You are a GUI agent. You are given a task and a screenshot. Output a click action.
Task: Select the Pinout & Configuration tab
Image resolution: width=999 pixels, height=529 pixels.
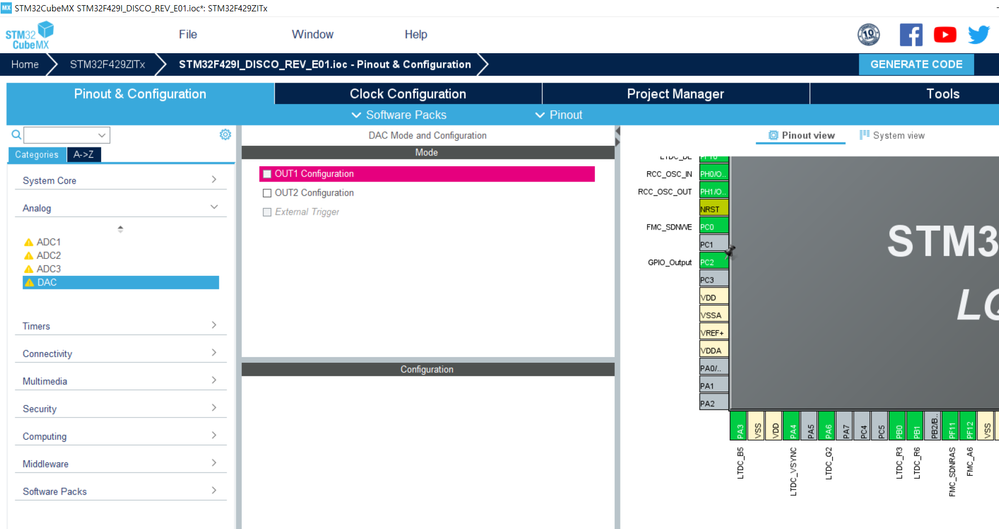tap(140, 94)
